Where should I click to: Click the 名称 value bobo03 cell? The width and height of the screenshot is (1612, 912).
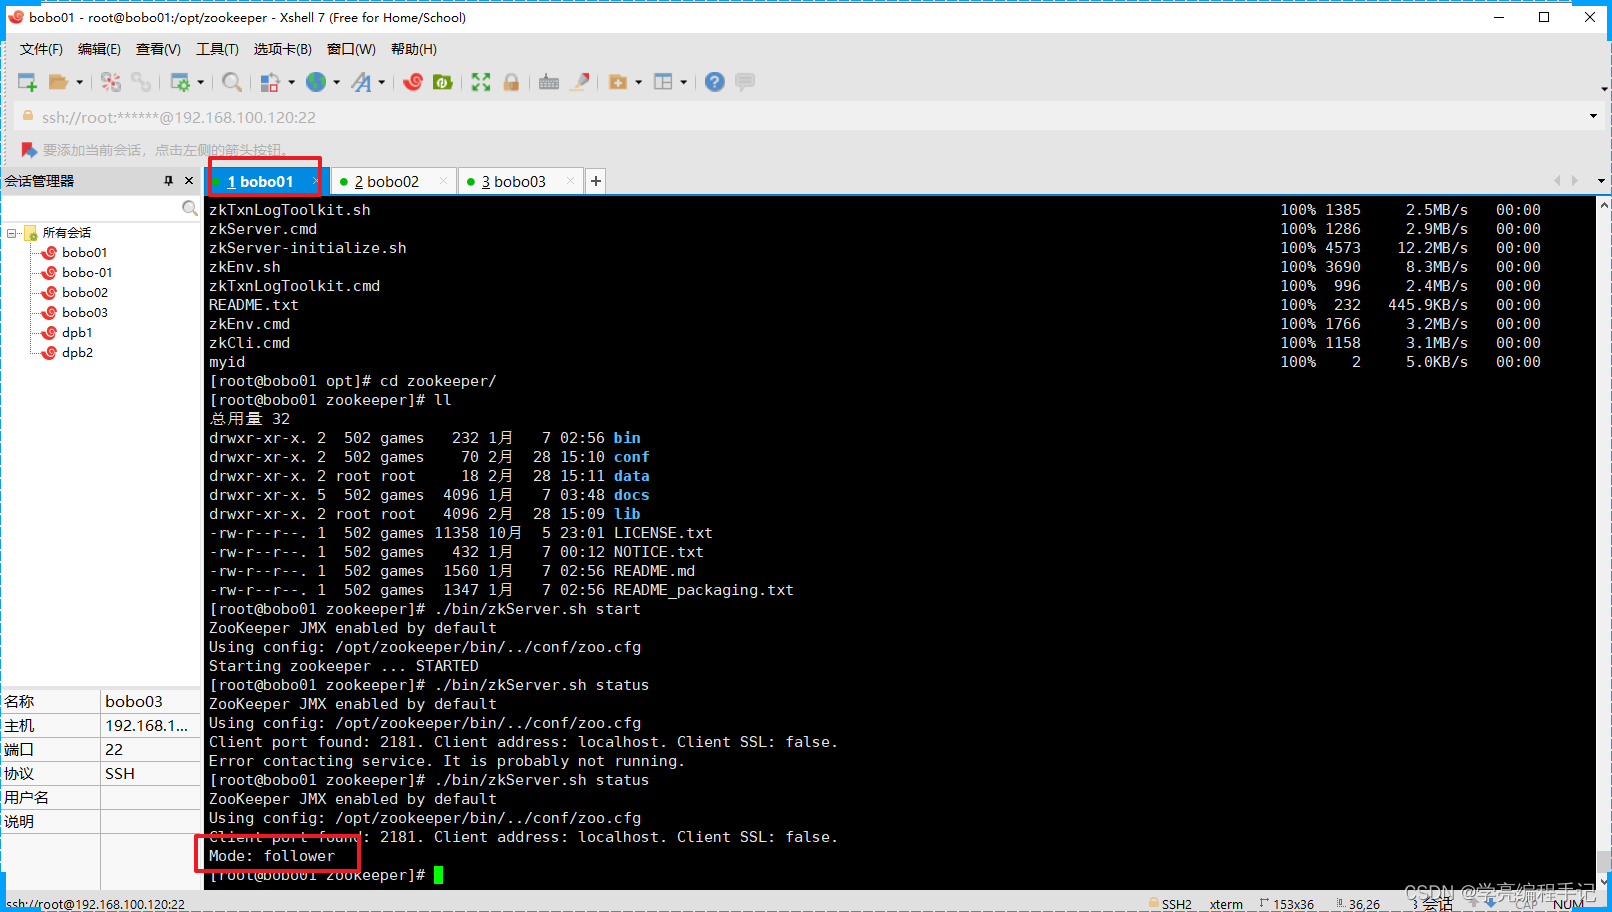[150, 702]
